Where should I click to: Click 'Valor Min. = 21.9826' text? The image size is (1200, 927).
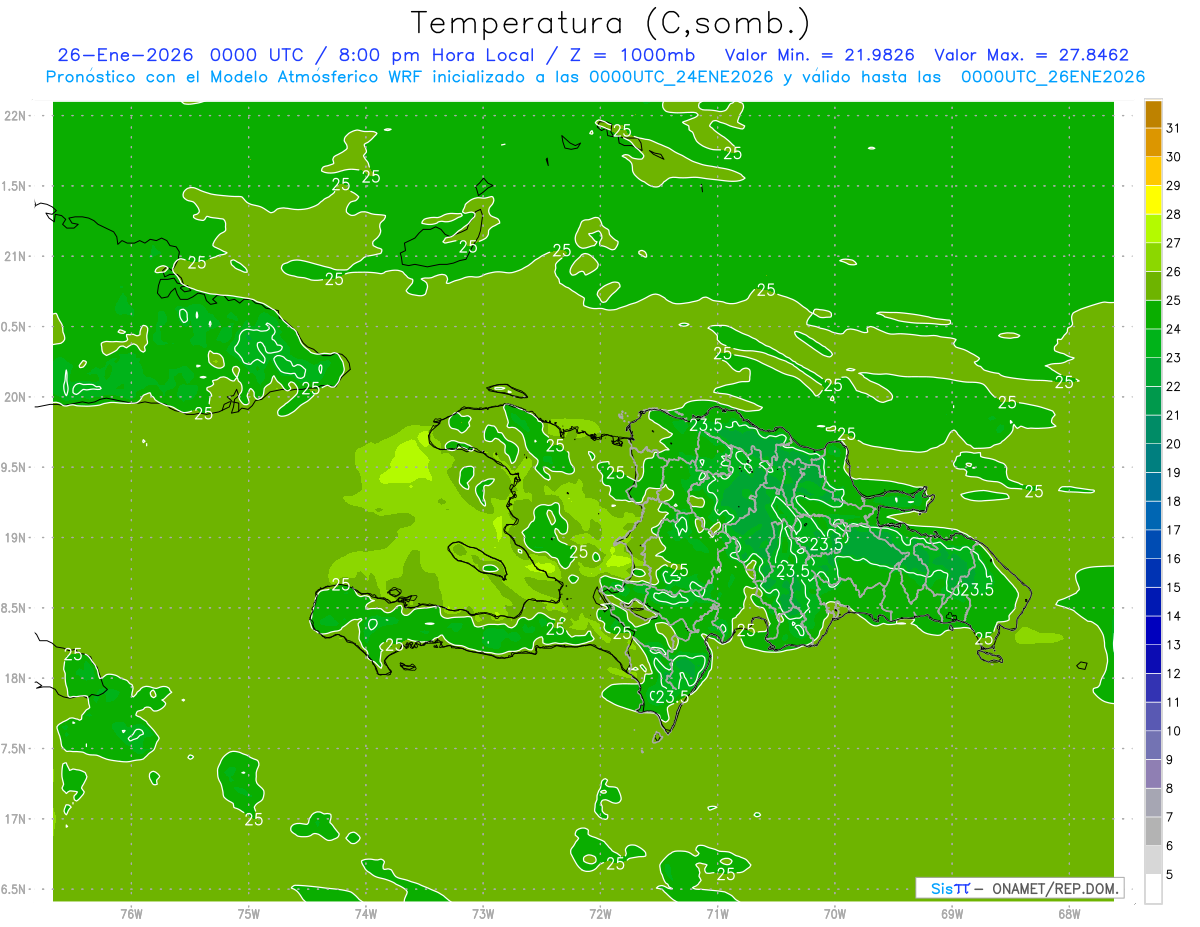point(820,55)
